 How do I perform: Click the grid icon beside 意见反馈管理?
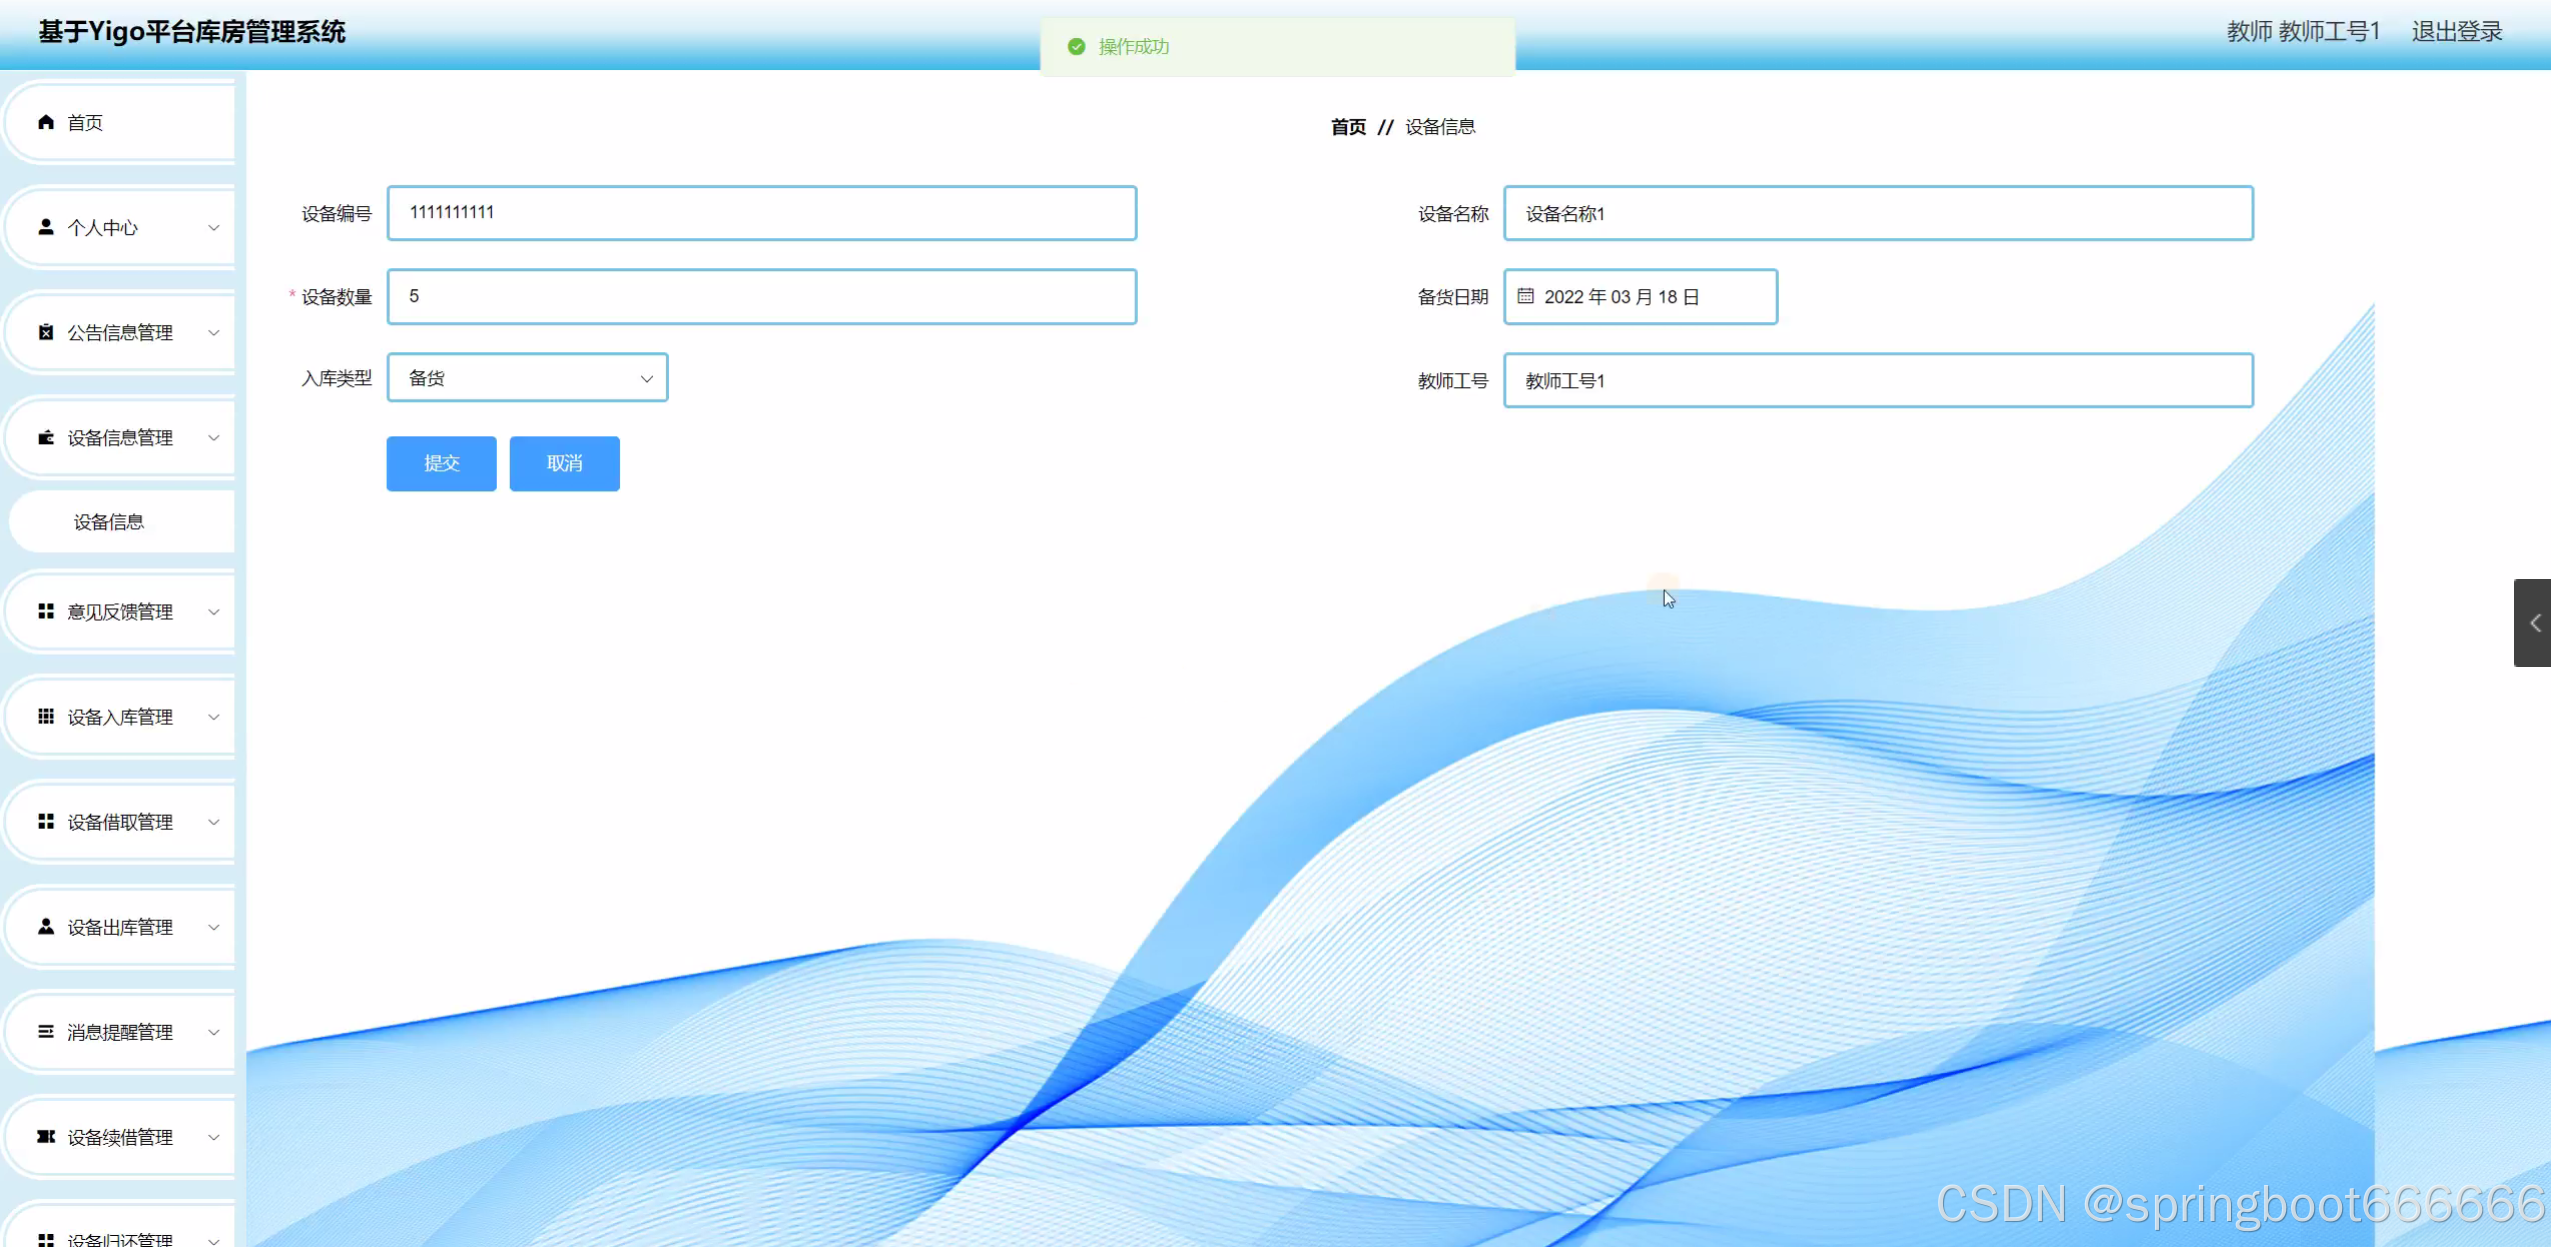coord(46,611)
